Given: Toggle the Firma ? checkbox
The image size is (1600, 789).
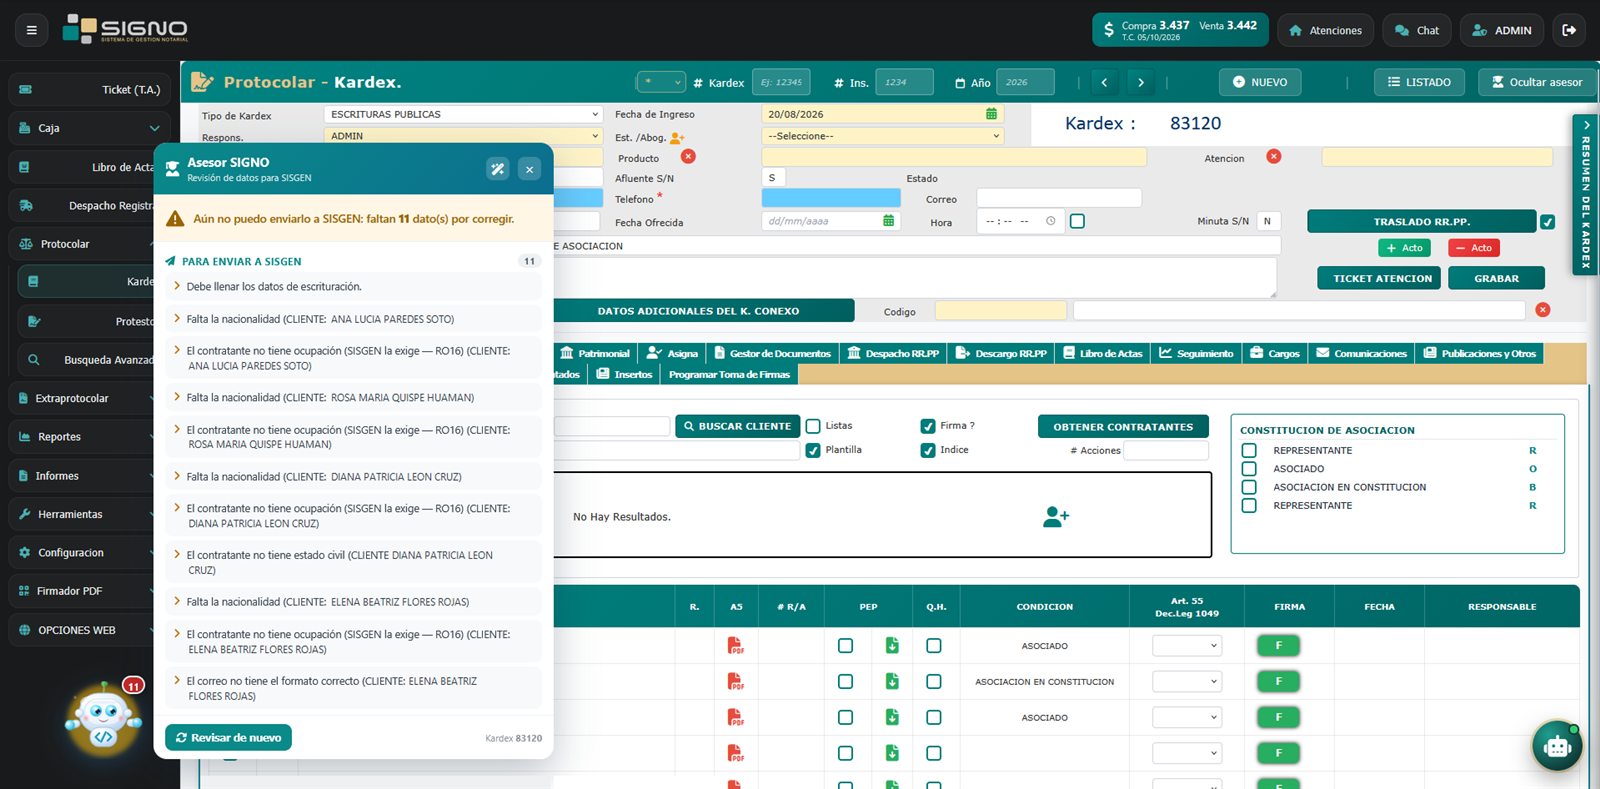Looking at the screenshot, I should point(928,426).
